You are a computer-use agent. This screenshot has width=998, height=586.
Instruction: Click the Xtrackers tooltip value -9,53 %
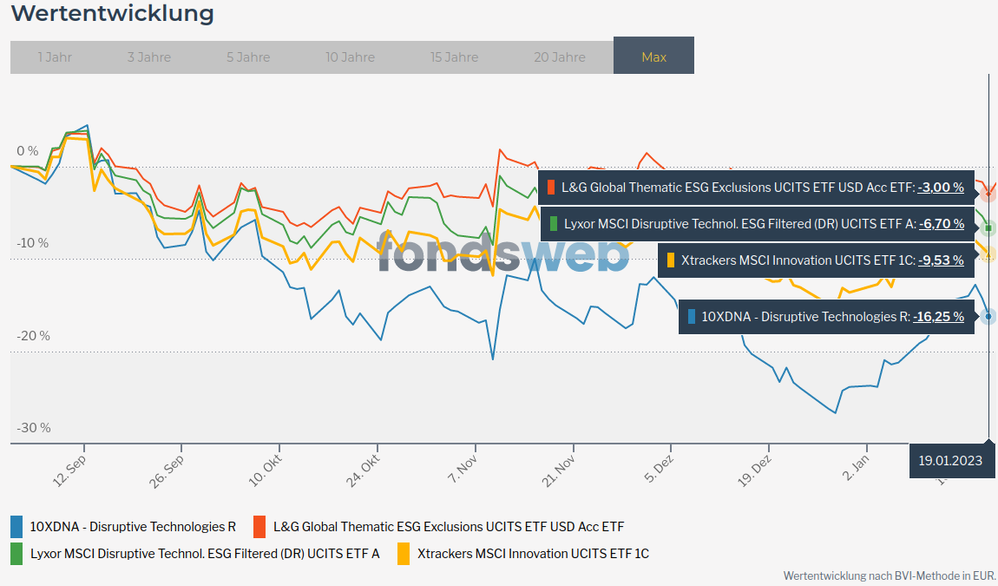tap(940, 260)
